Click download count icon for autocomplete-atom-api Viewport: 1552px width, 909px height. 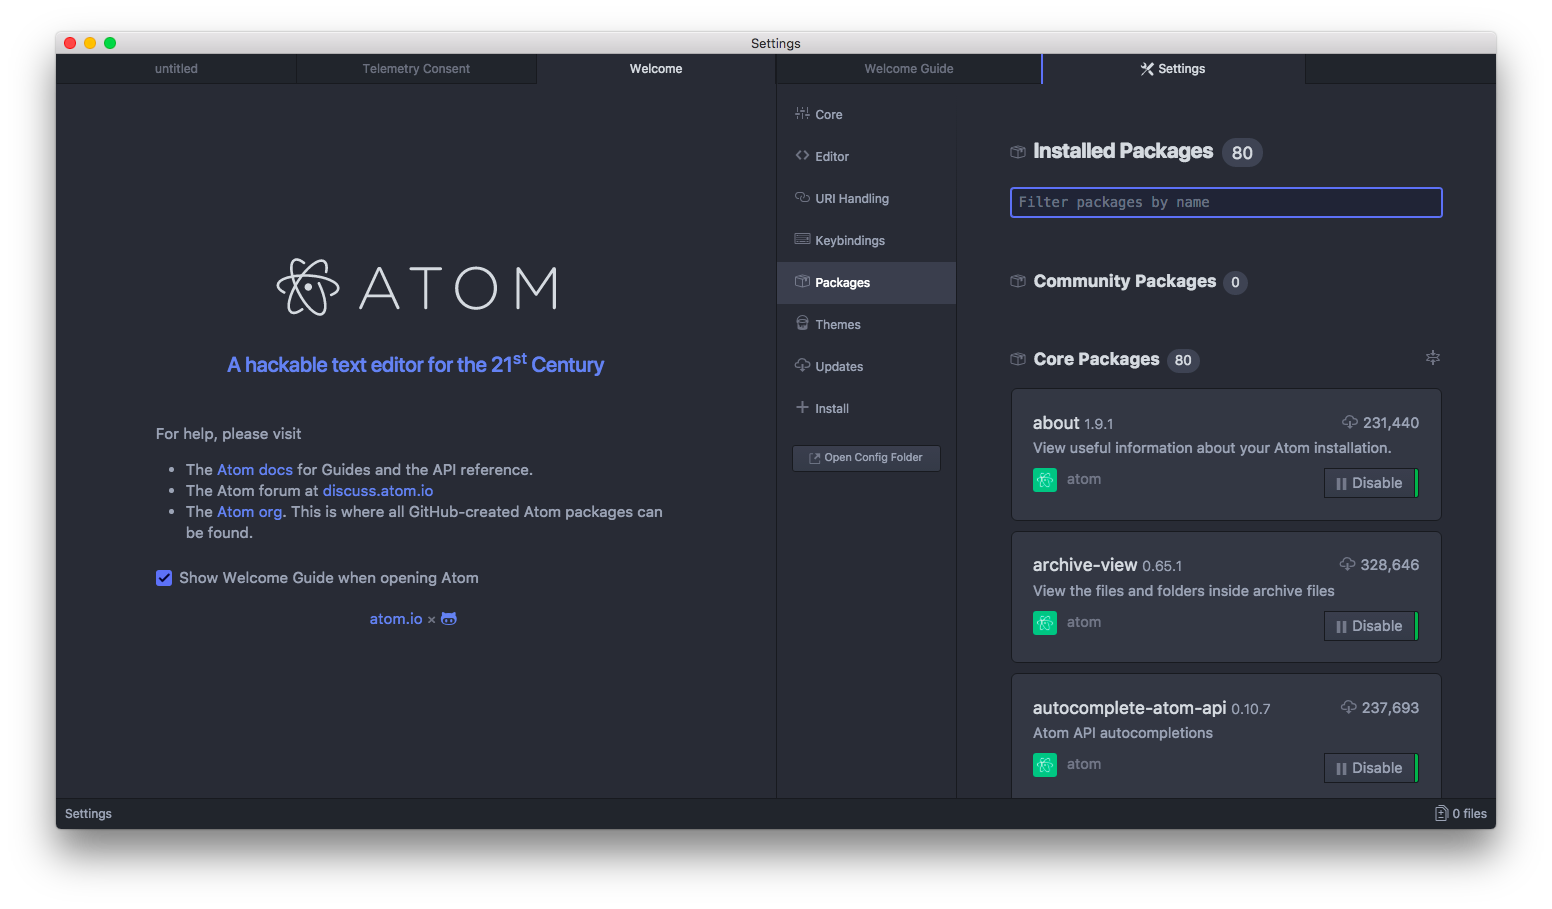click(1349, 707)
